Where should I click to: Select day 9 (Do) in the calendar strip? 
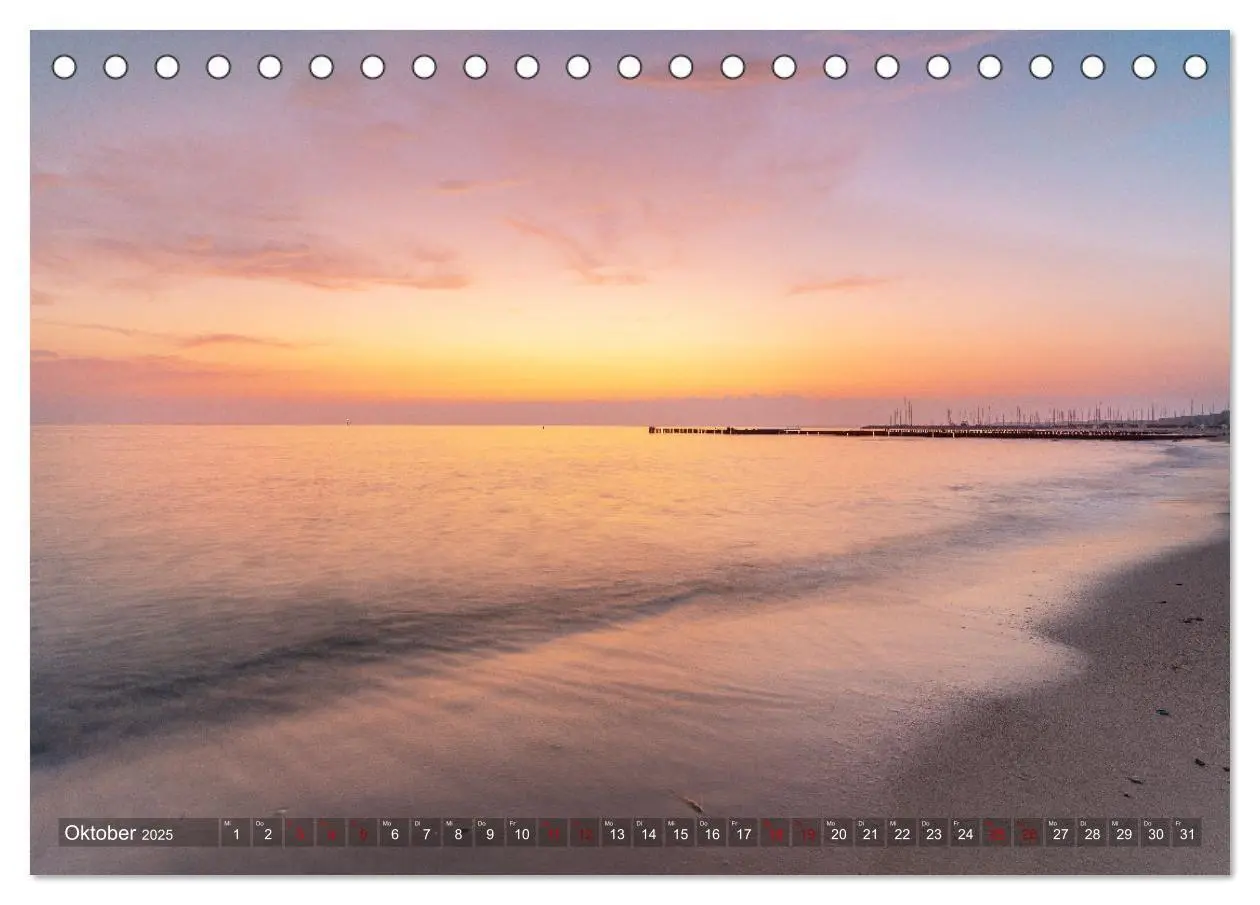pyautogui.click(x=489, y=833)
